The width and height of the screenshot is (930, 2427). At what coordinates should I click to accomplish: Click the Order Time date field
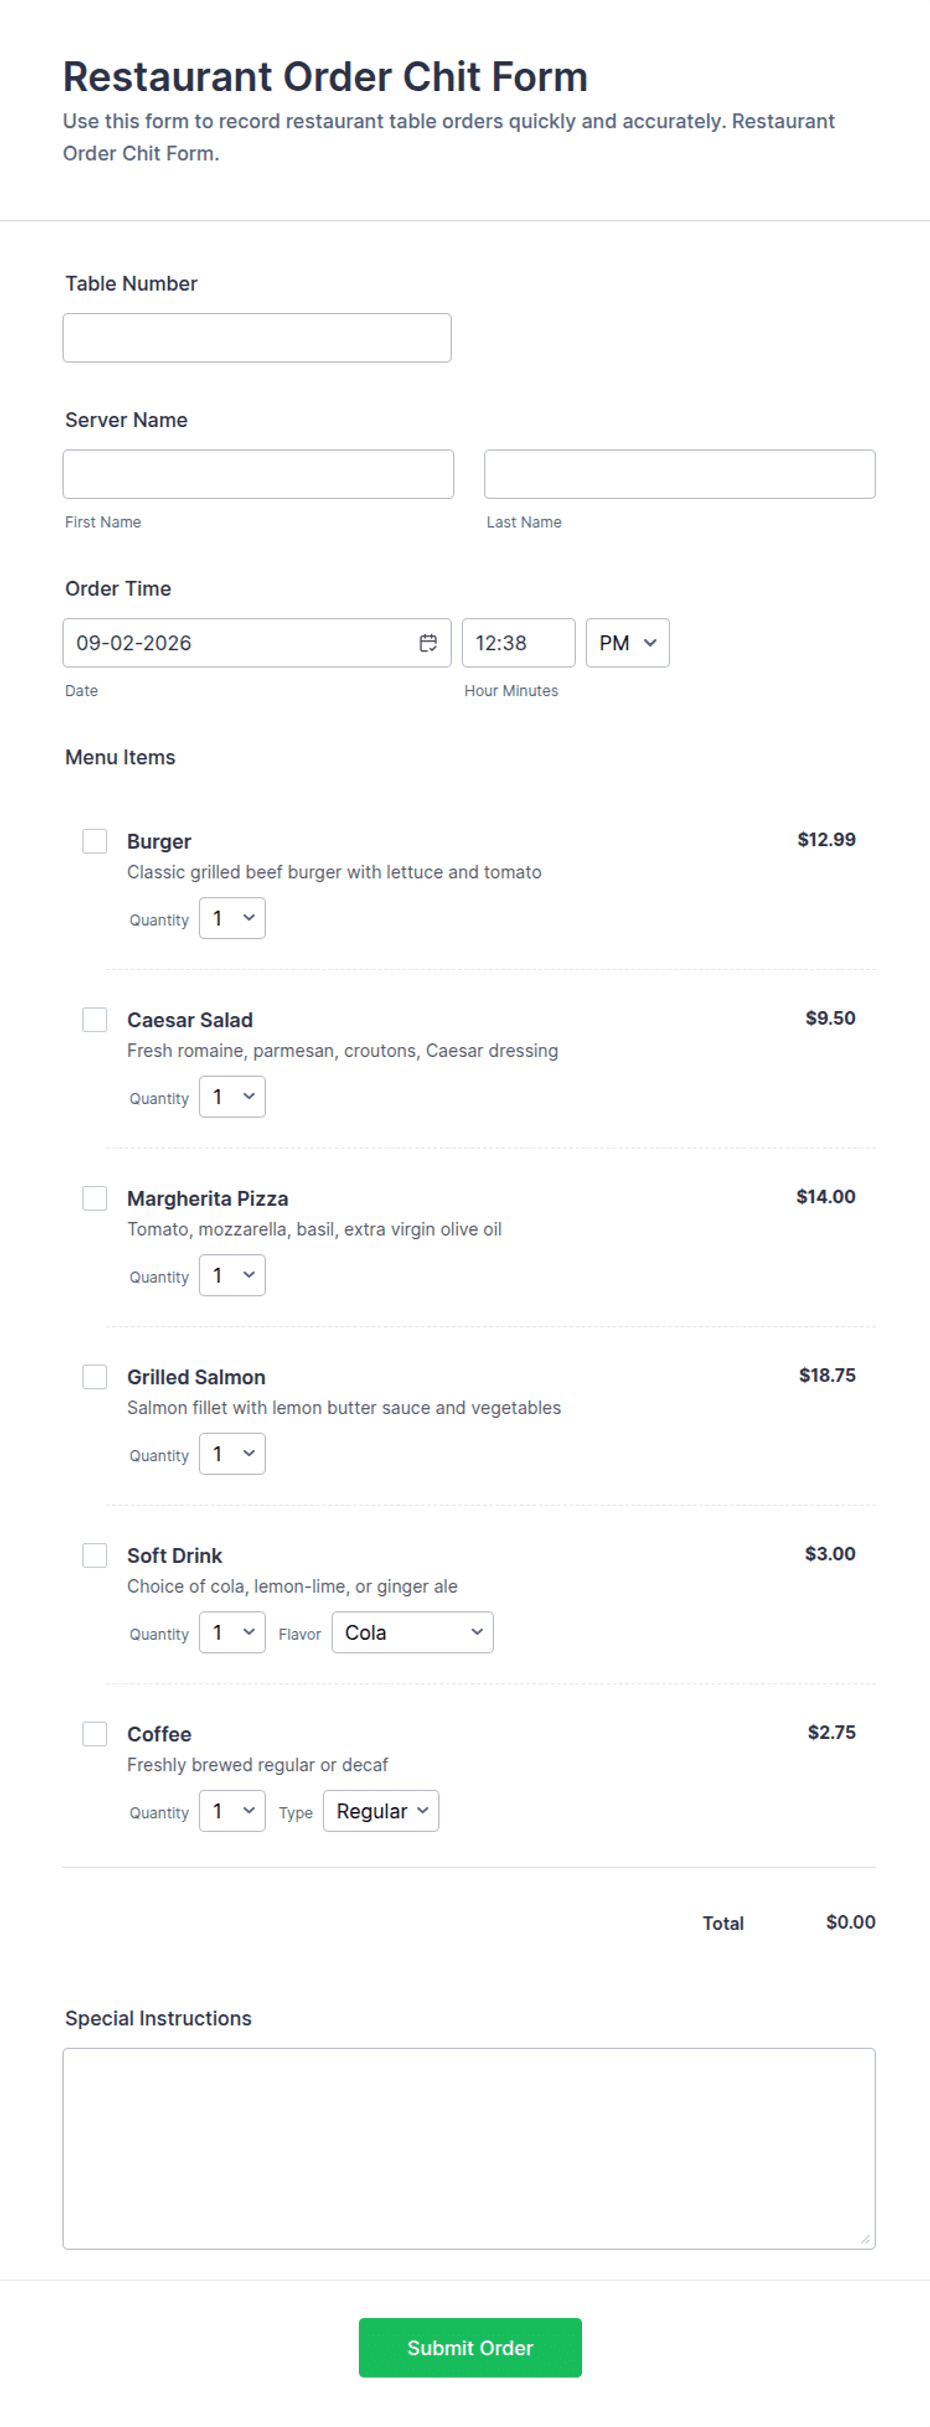coord(257,643)
